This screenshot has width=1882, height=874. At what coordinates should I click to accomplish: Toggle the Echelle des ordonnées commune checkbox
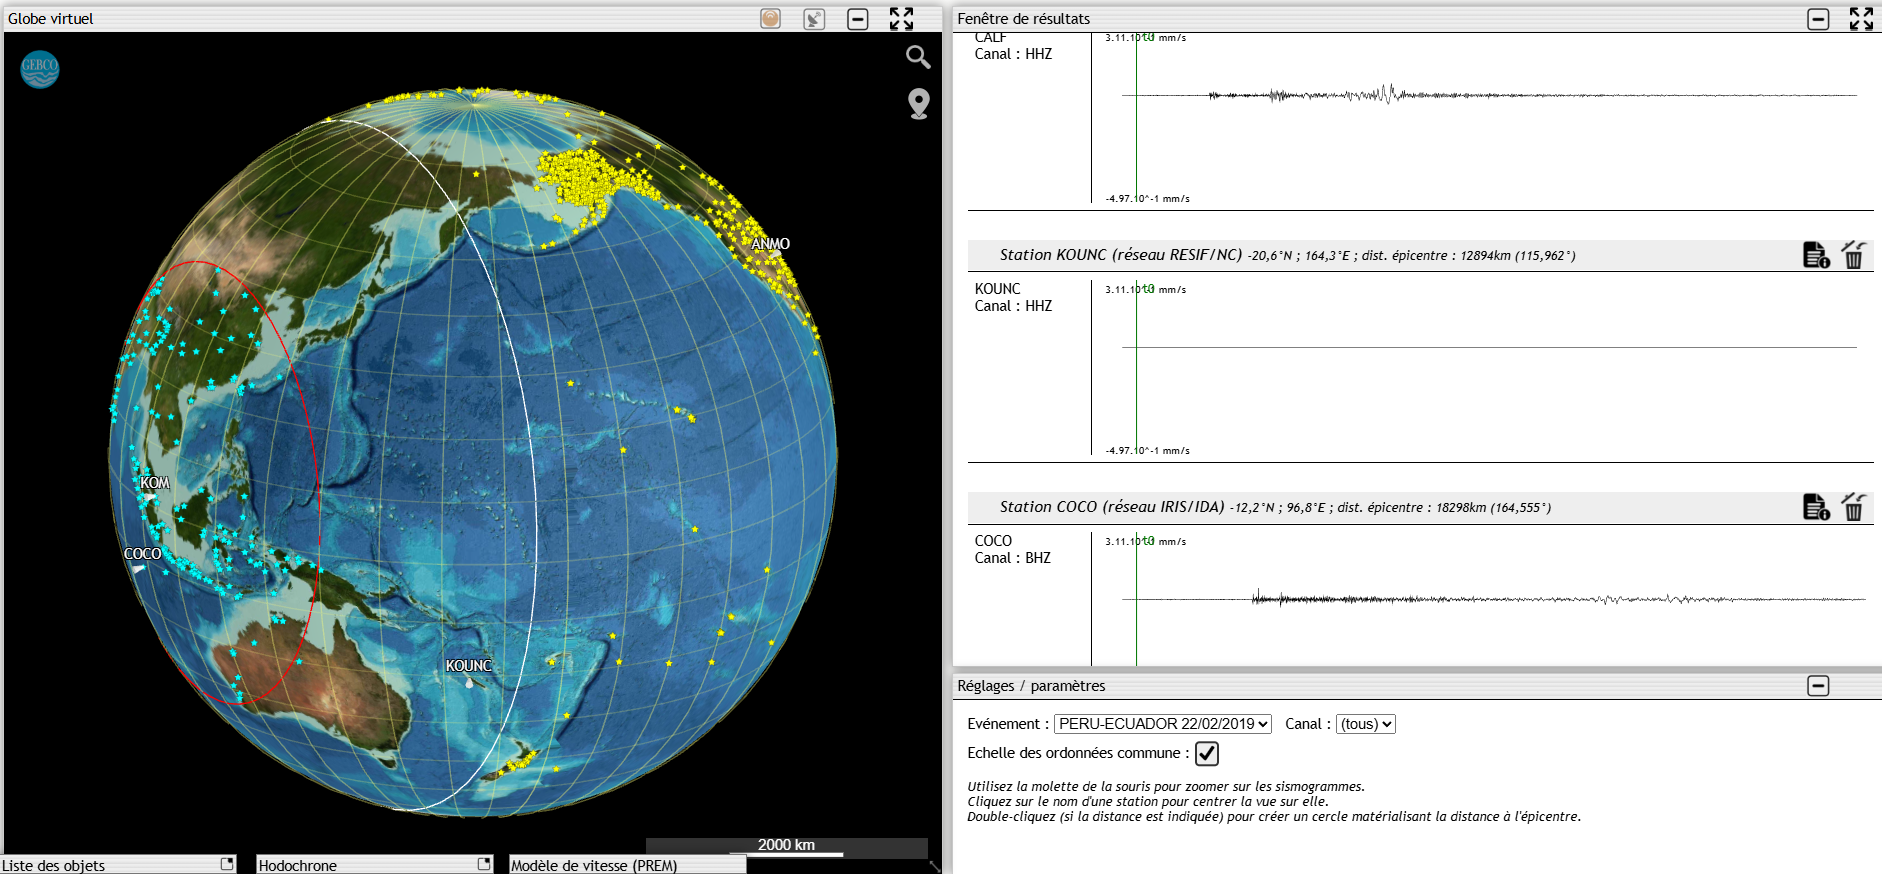[x=1207, y=754]
